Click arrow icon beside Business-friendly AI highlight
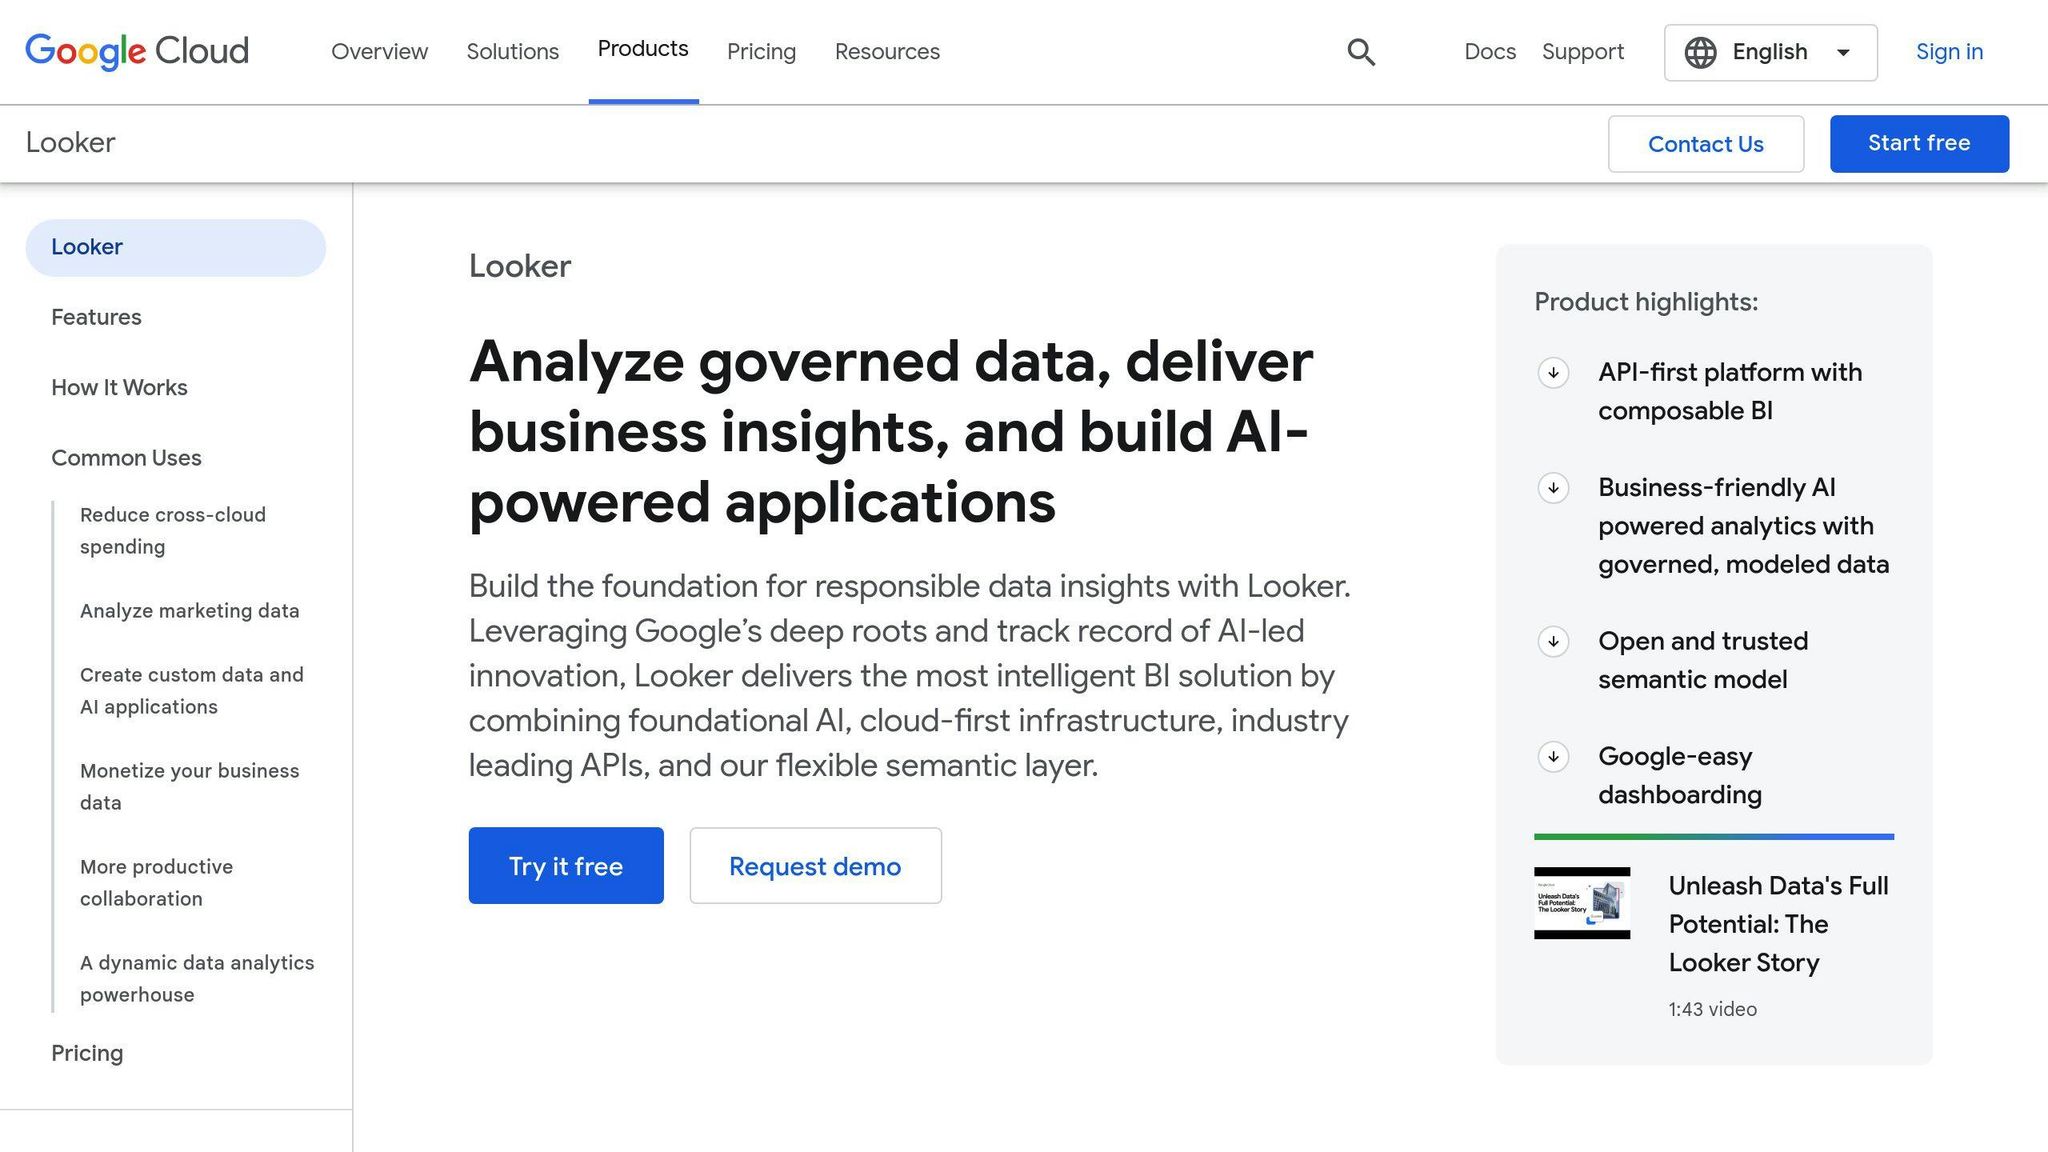The image size is (2048, 1152). [x=1553, y=488]
